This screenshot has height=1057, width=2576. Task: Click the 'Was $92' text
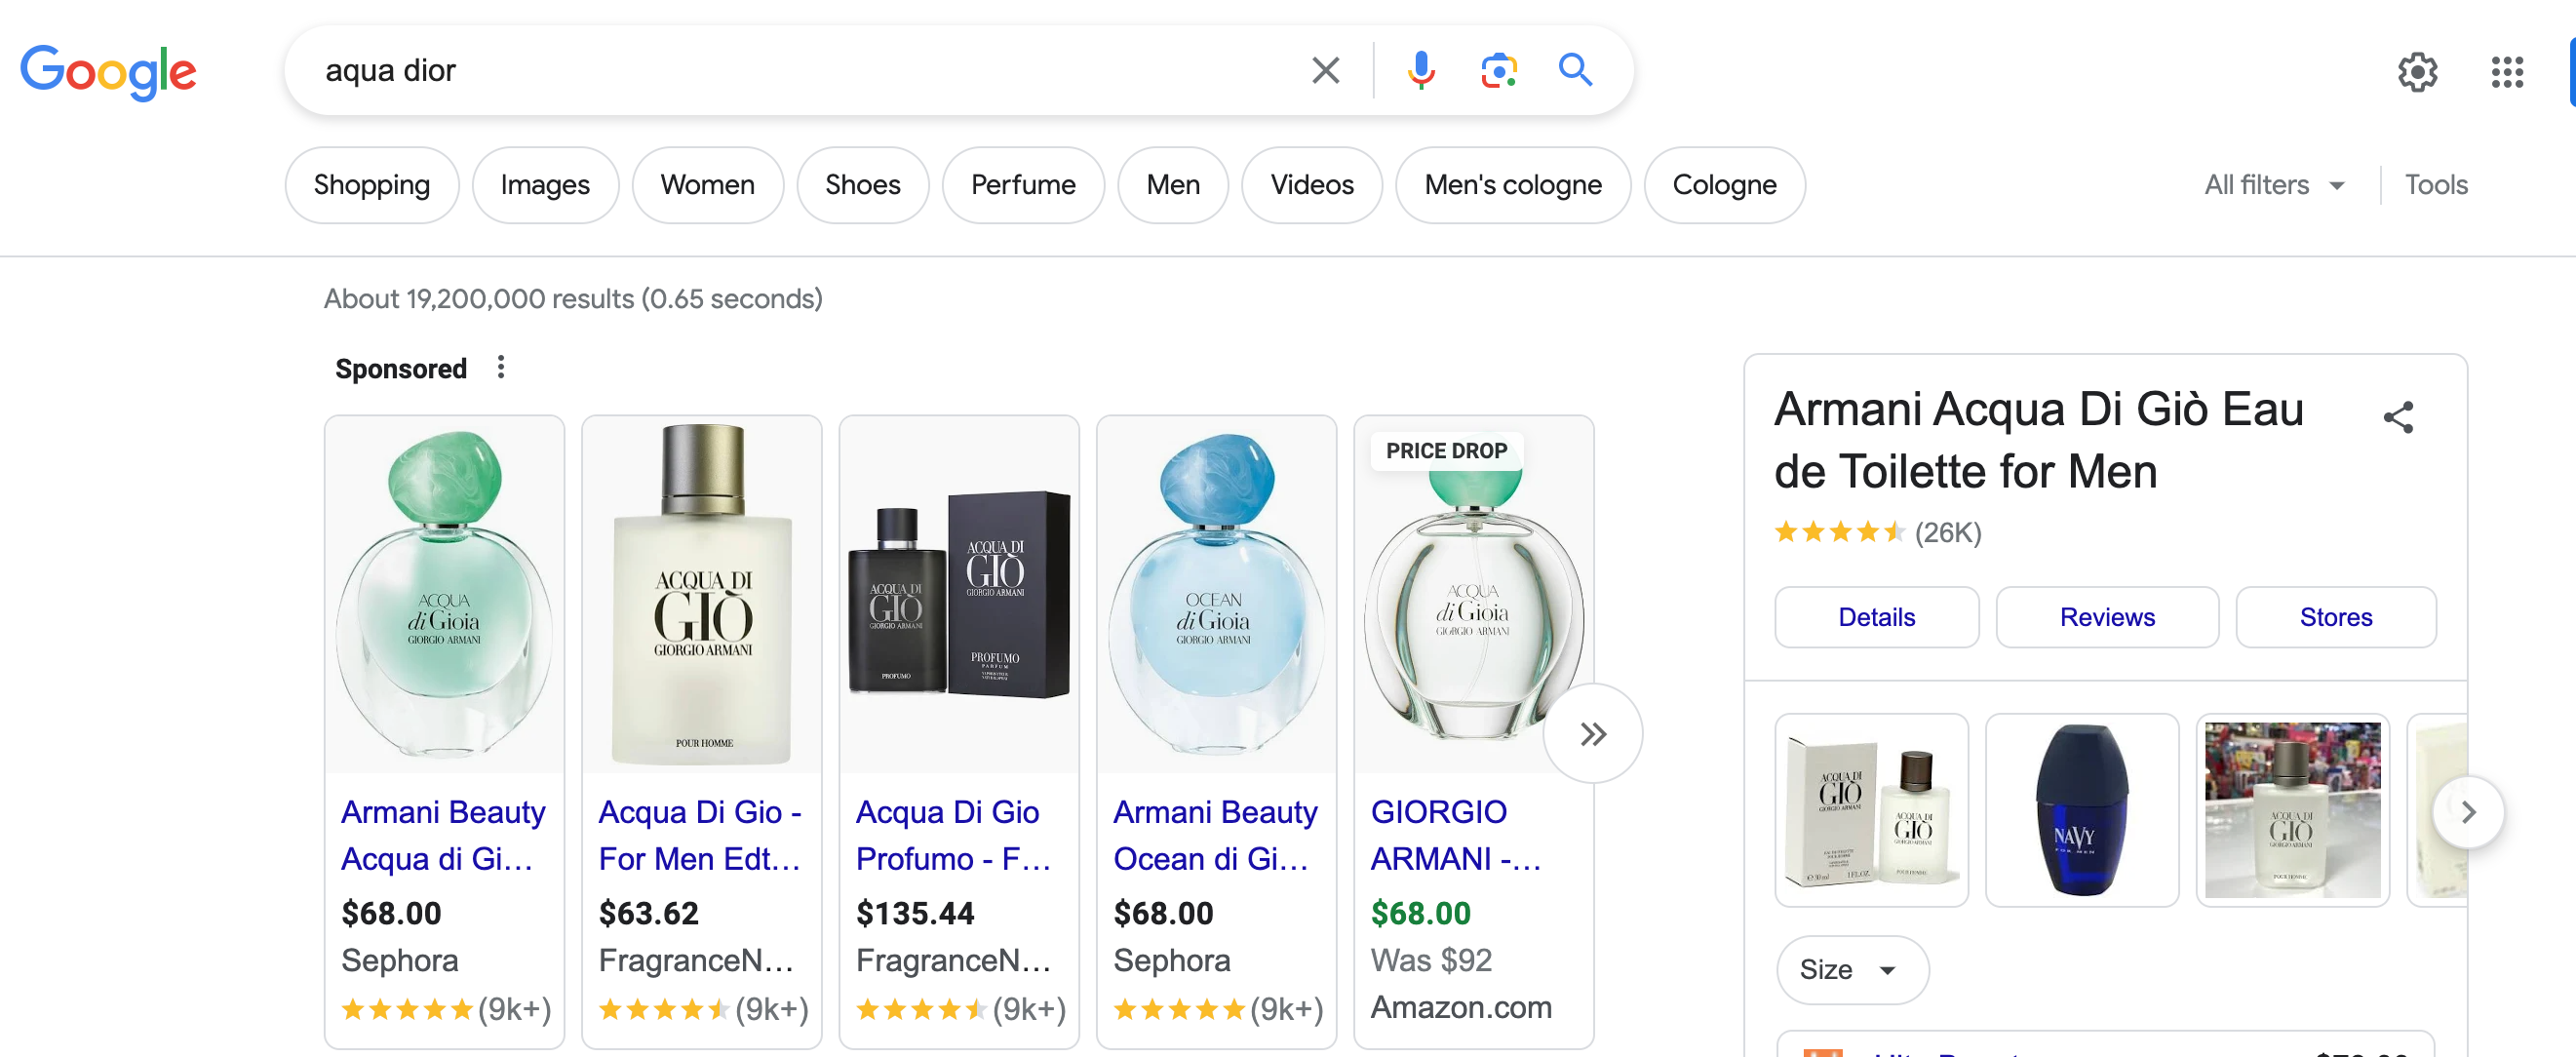click(1430, 960)
